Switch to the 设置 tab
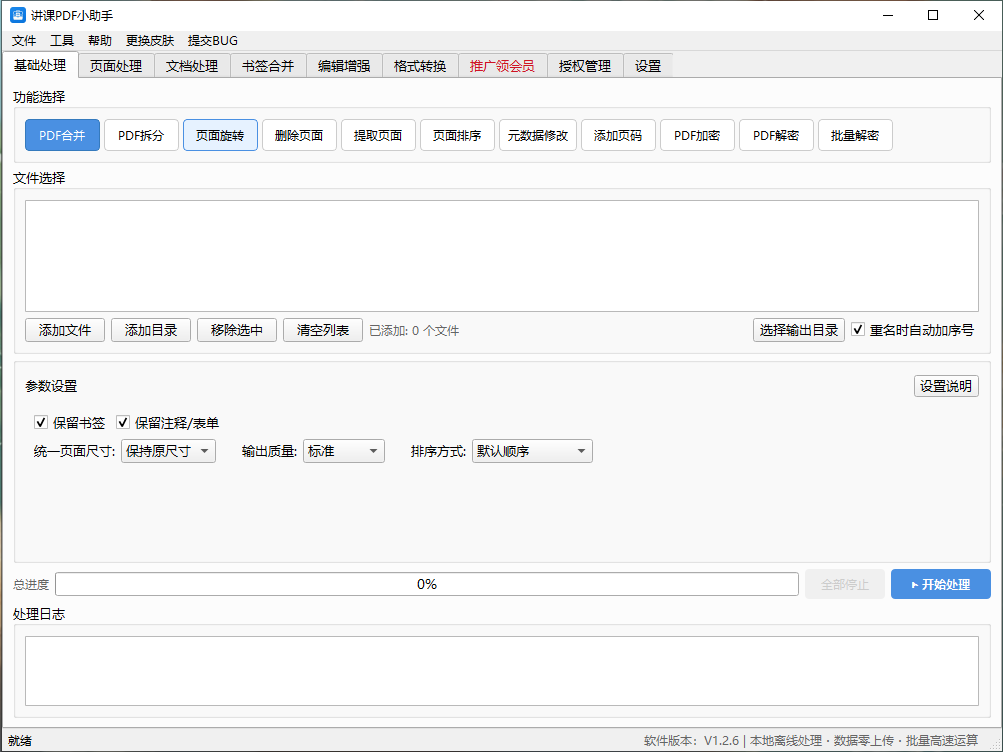This screenshot has height=752, width=1003. (647, 67)
